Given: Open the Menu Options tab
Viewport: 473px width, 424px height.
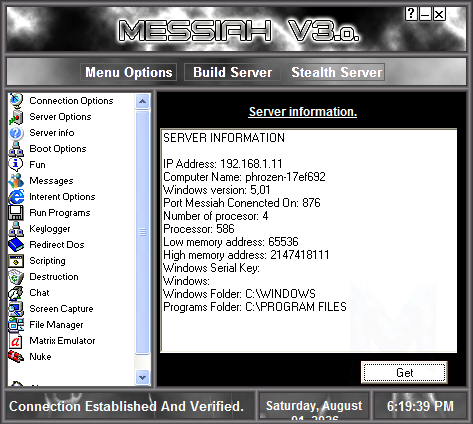Looking at the screenshot, I should (x=128, y=72).
